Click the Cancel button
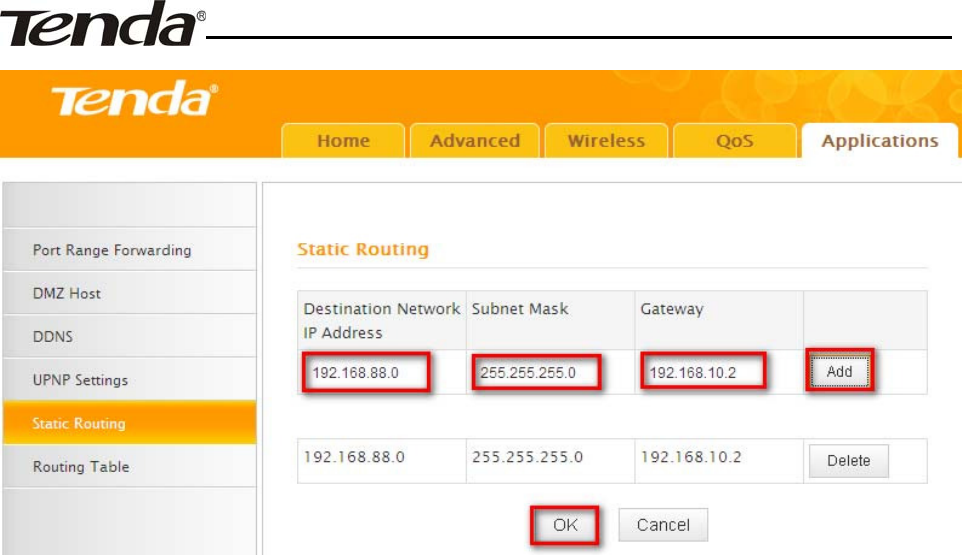This screenshot has height=555, width=962. 663,525
